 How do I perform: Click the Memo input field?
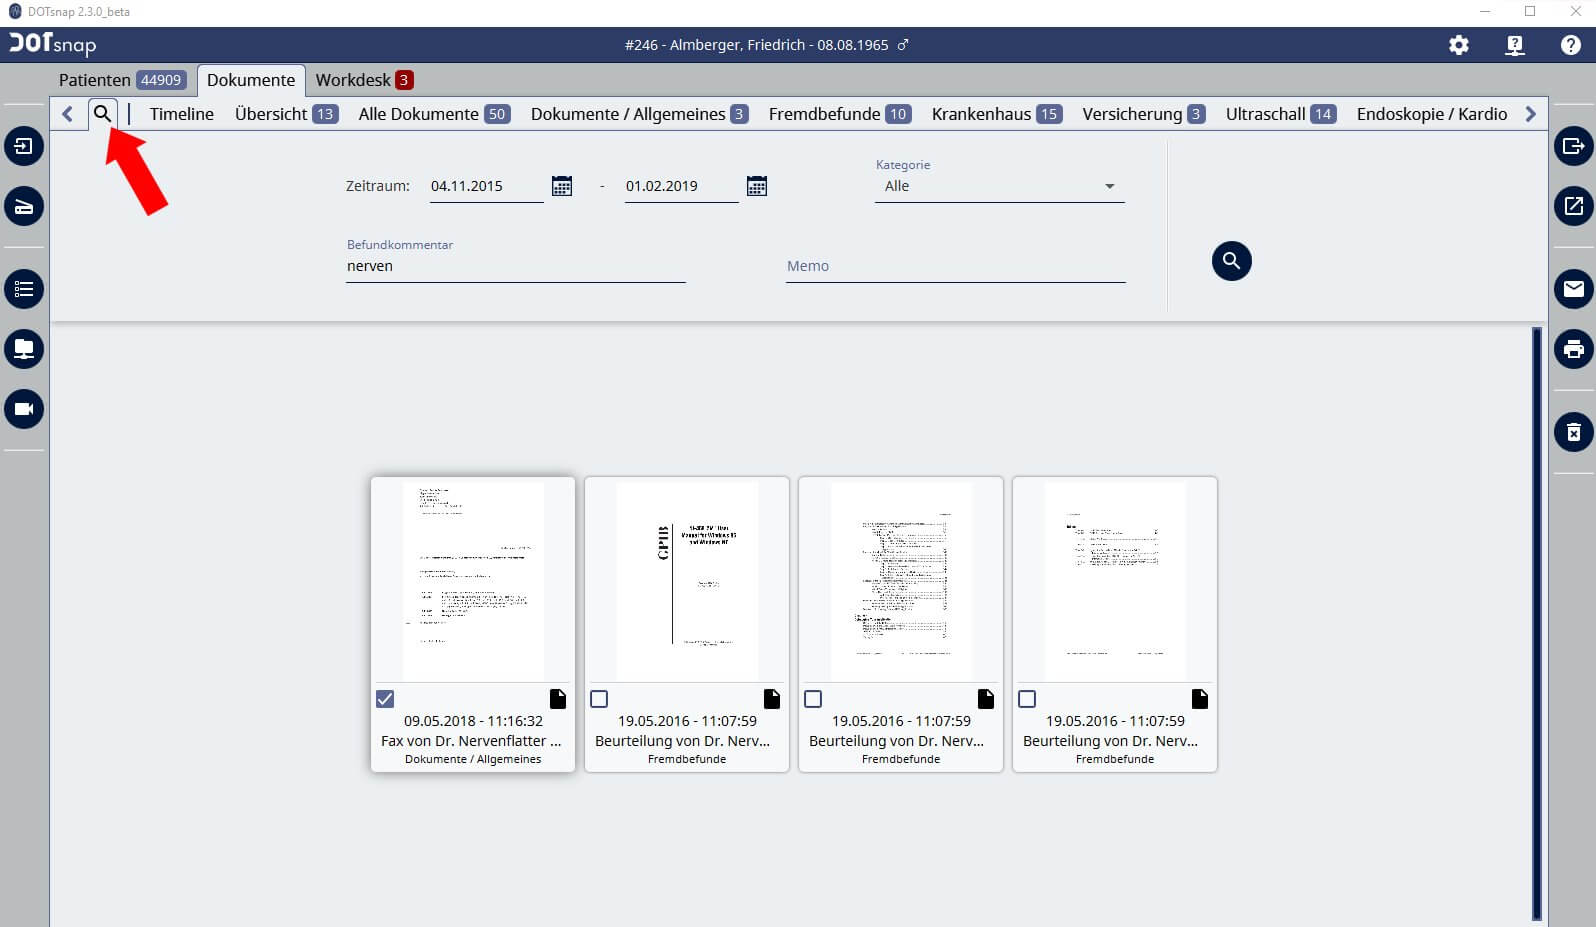(955, 267)
